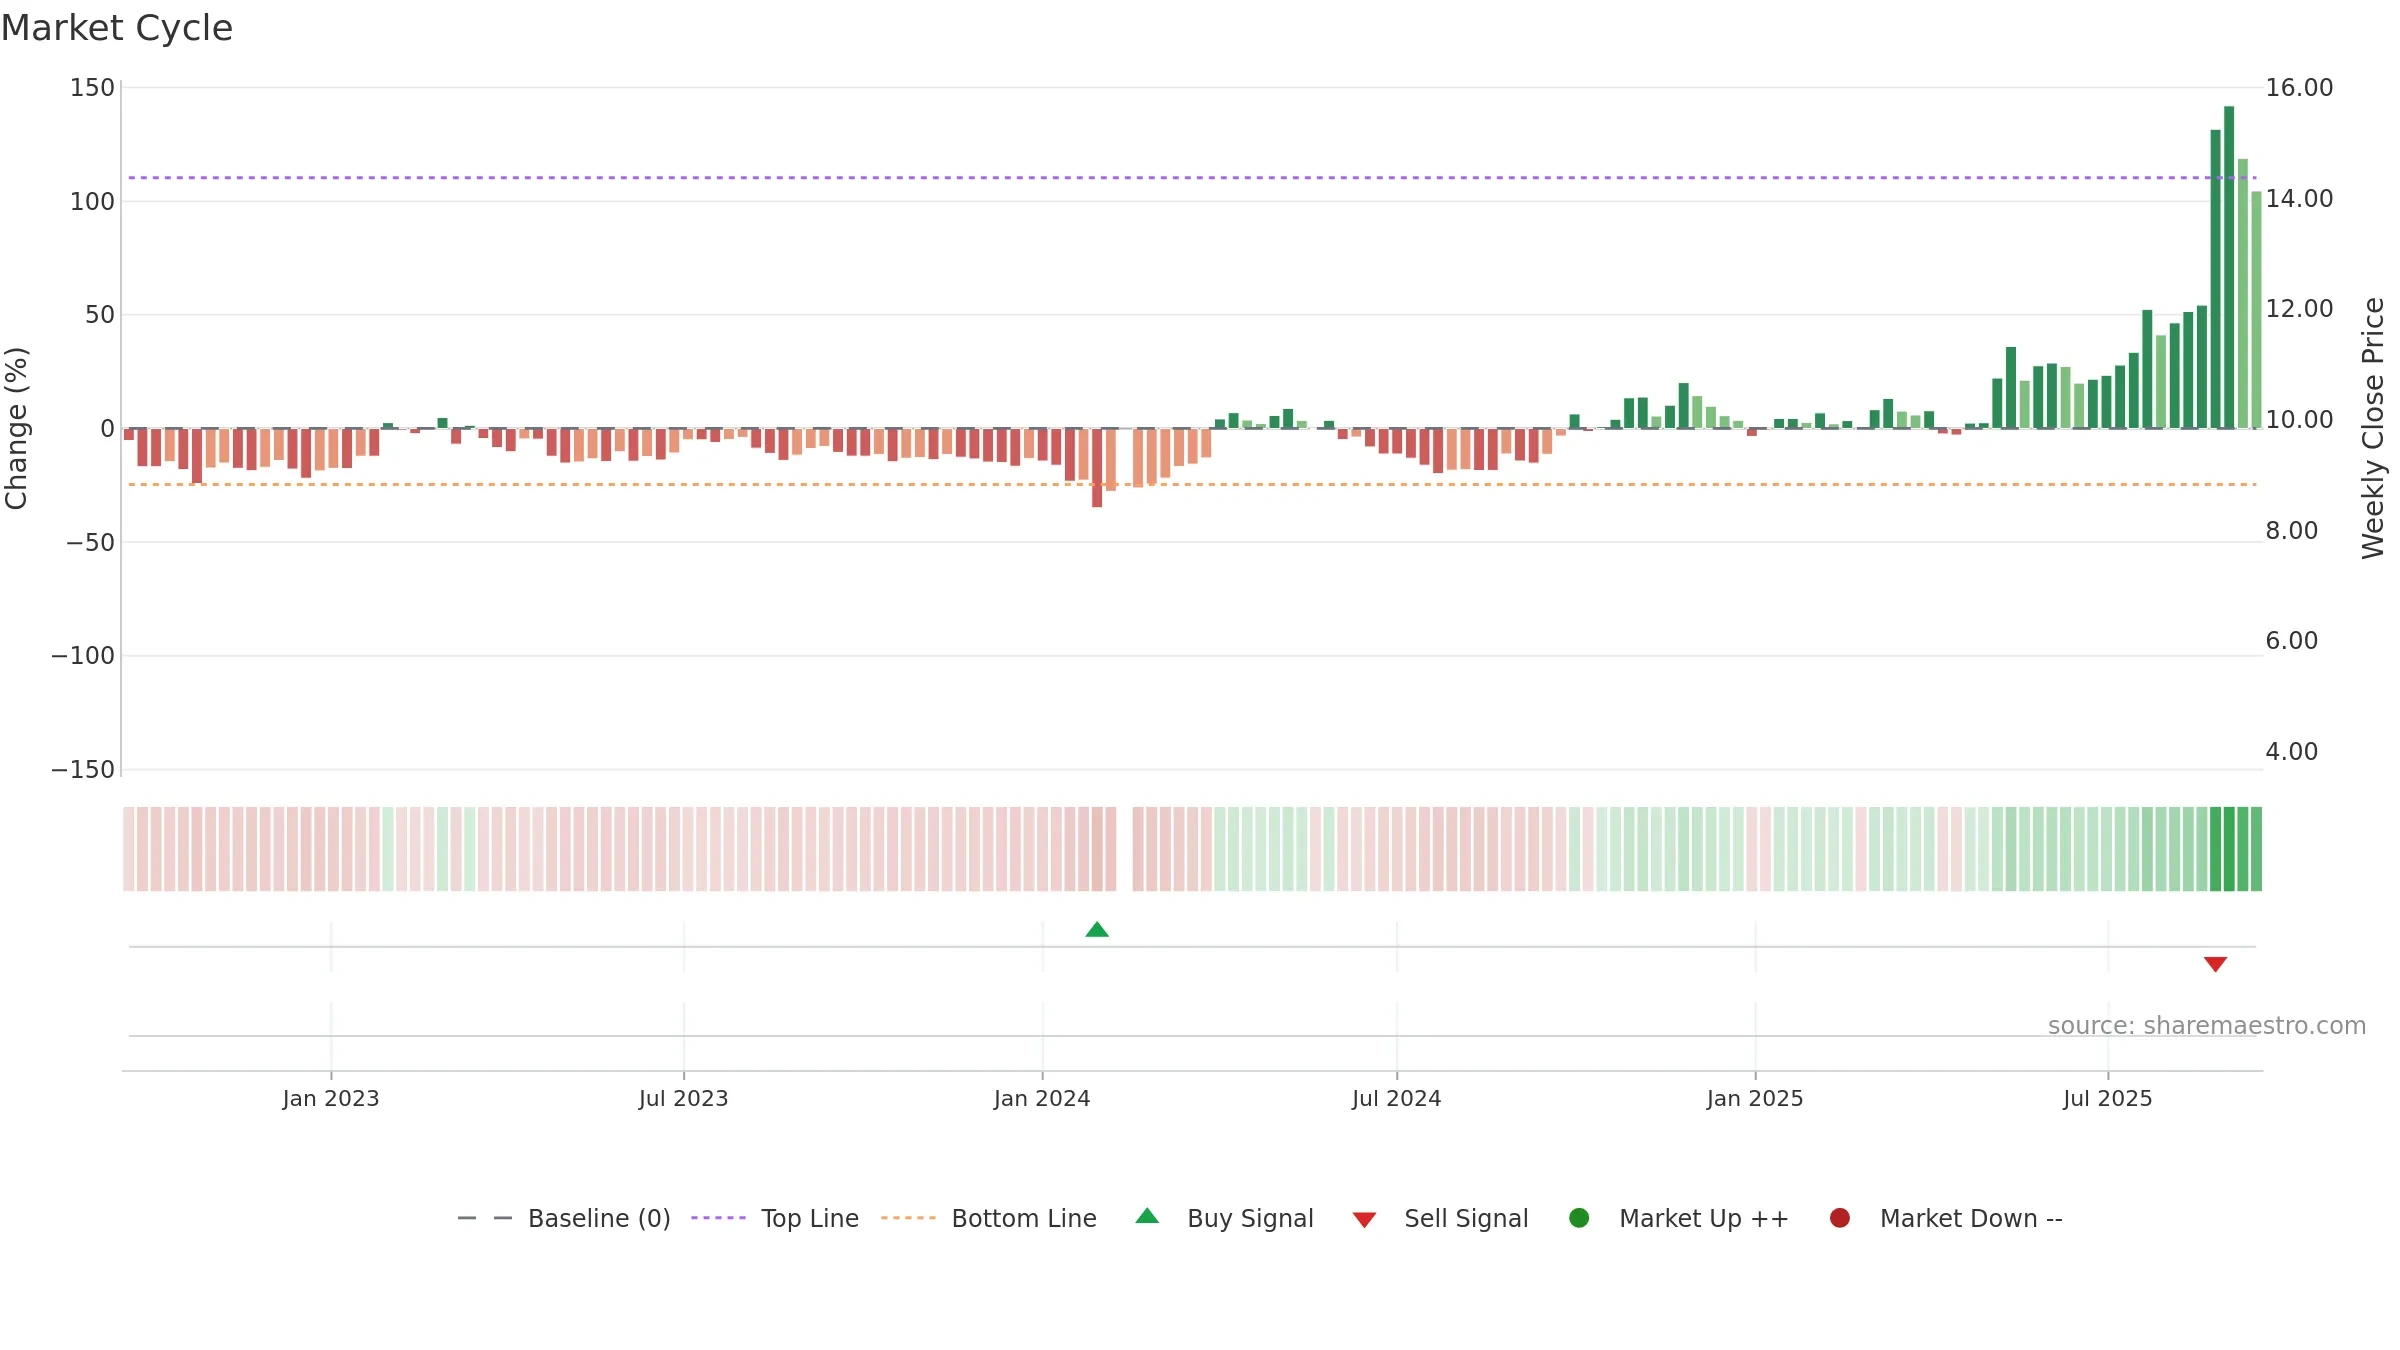Click the purple dotted line sample in the legend
Image resolution: width=2400 pixels, height=1350 pixels.
click(x=718, y=1218)
